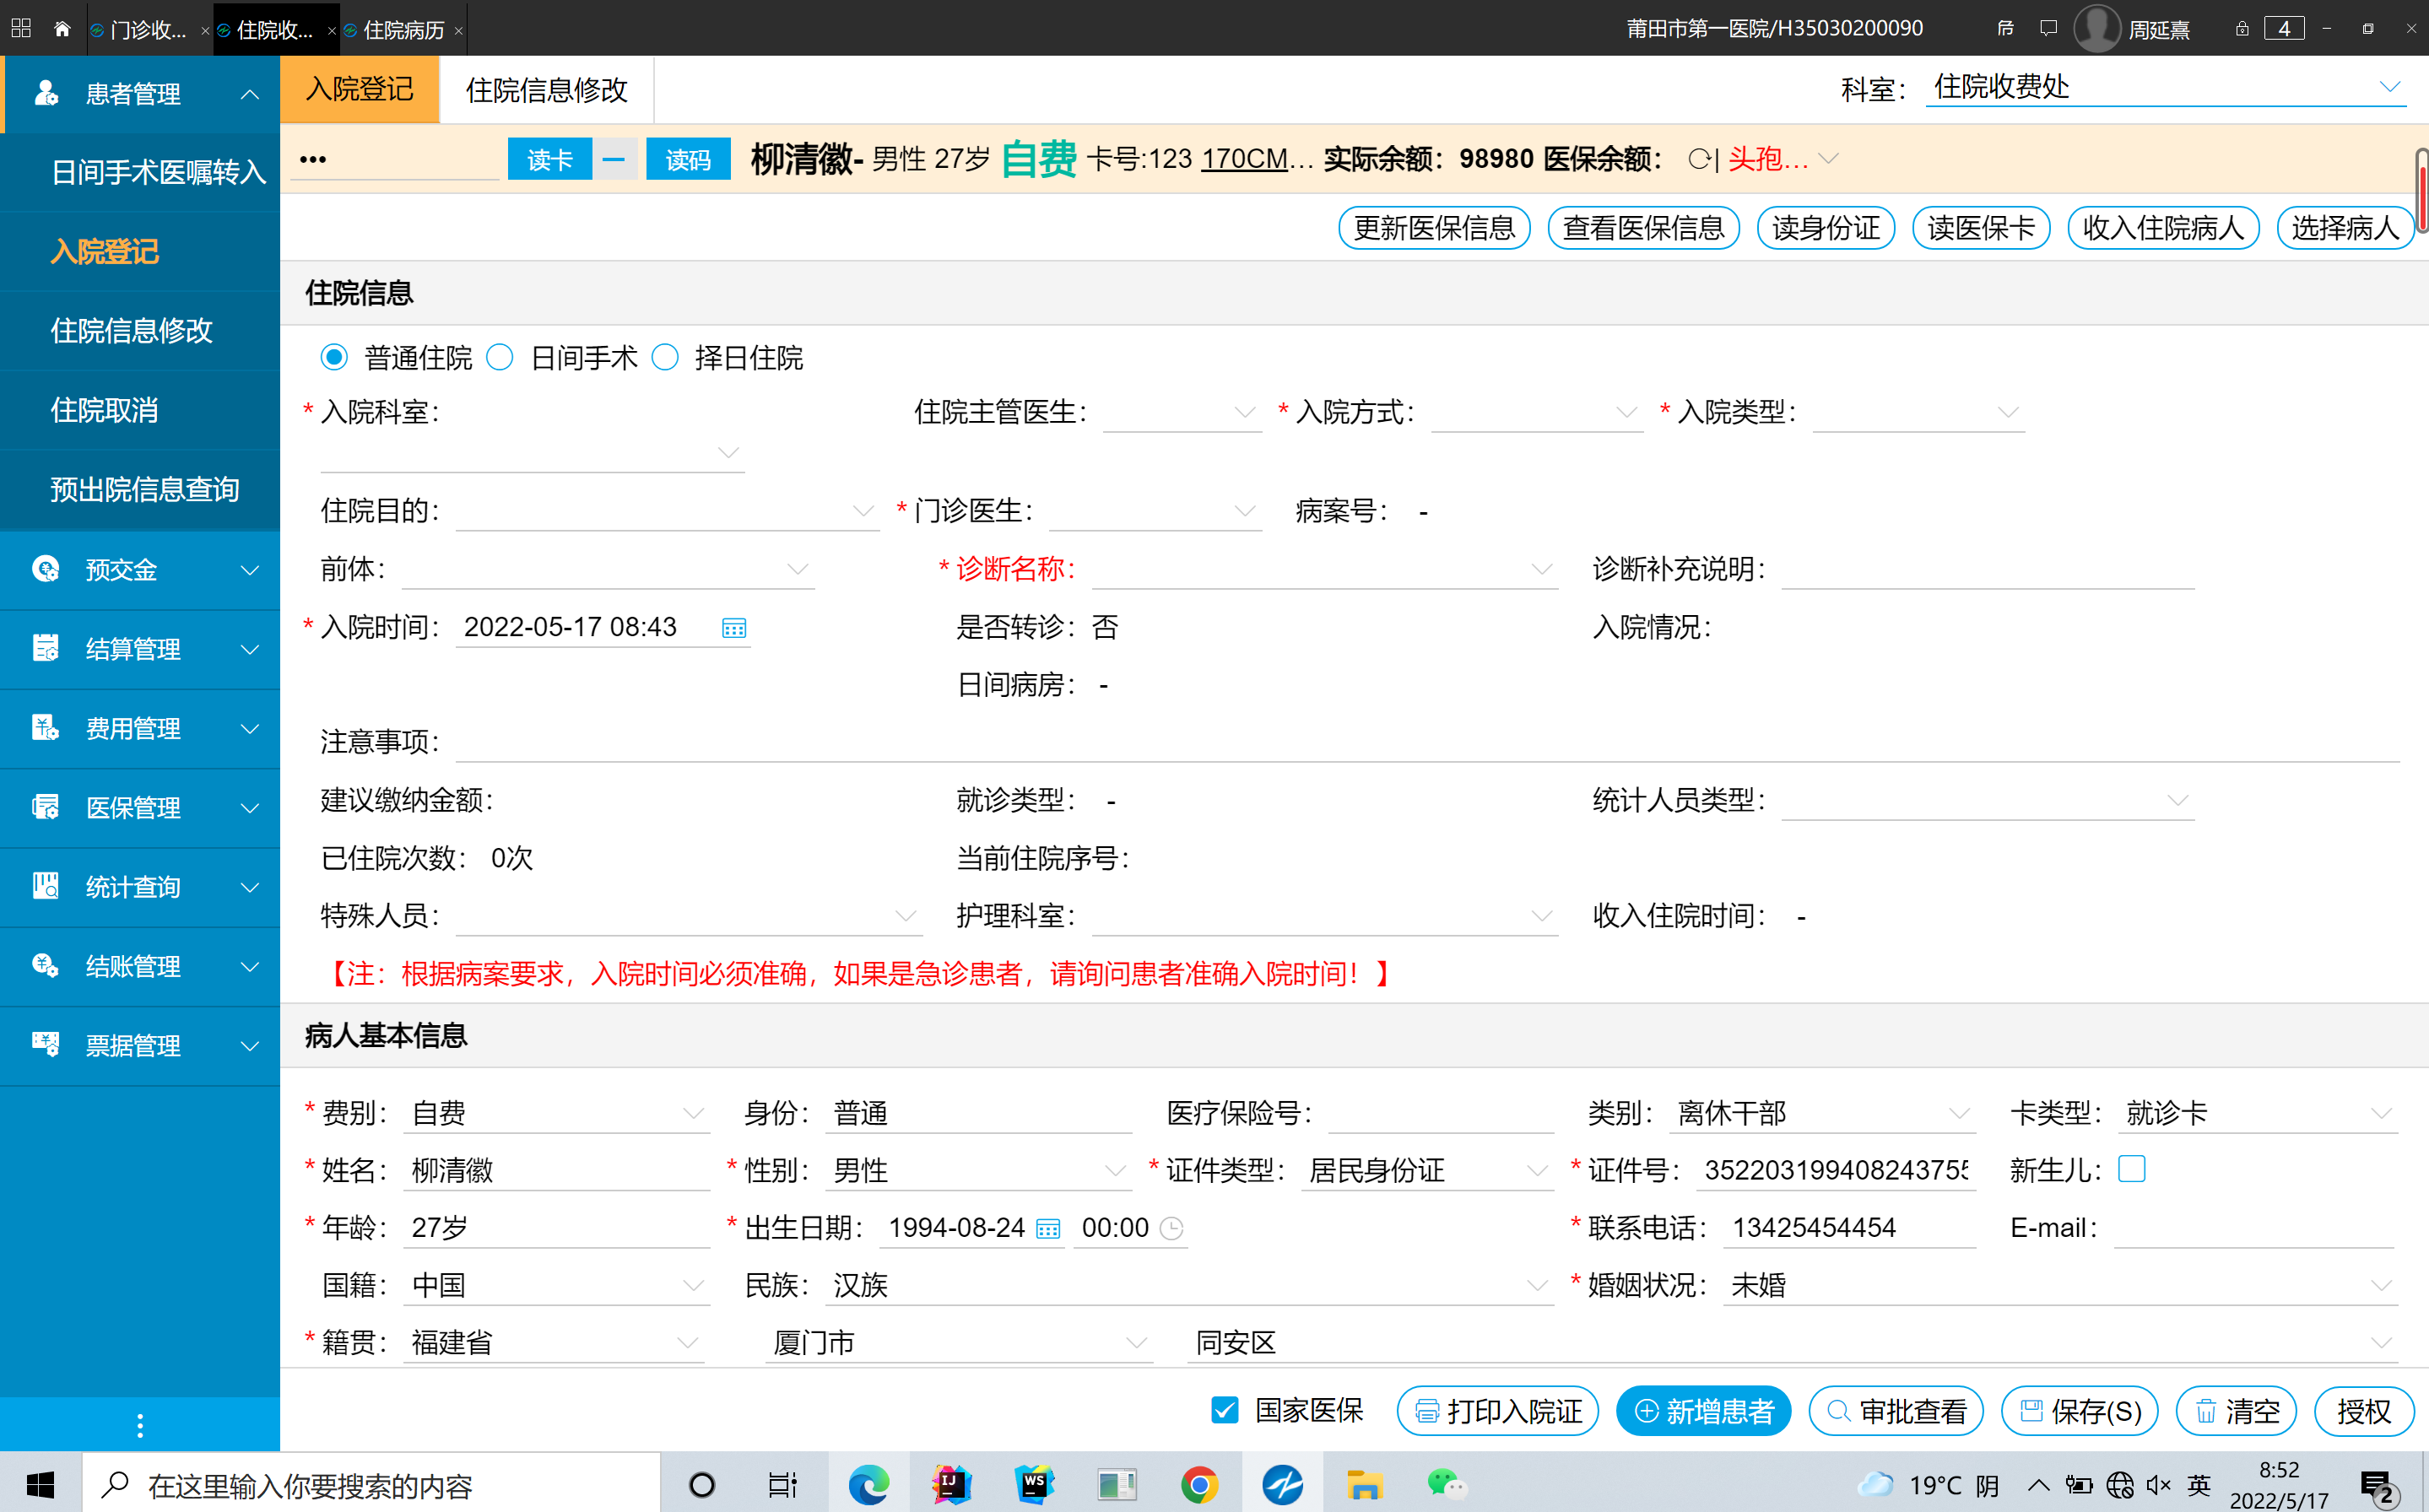Click the 打印入院证 button
2429x1512 pixels.
(x=1498, y=1411)
